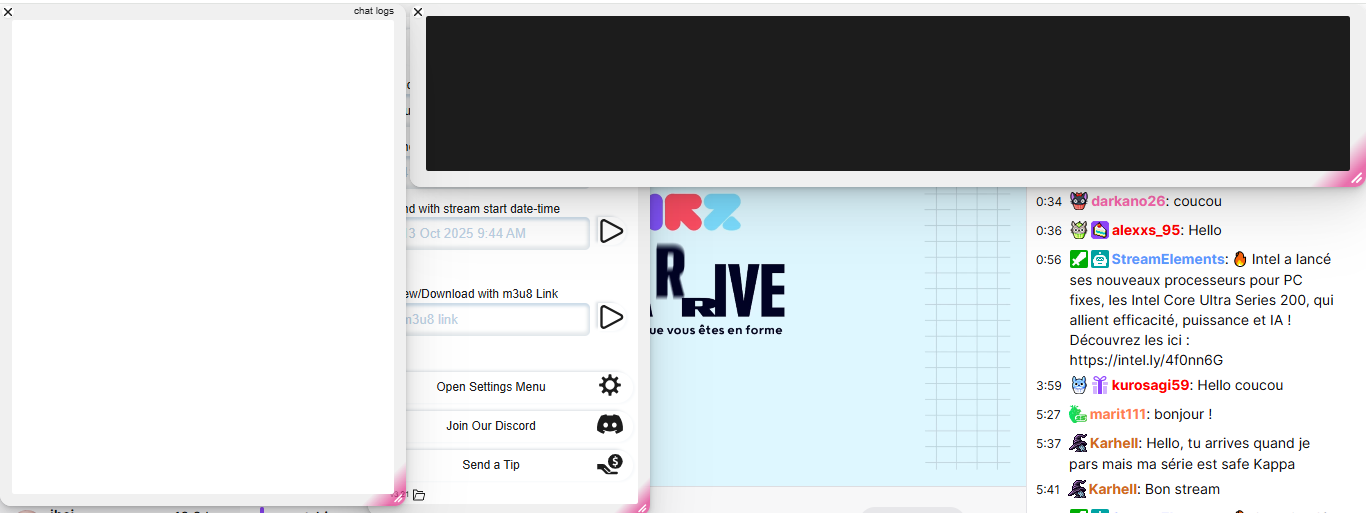Select Join Our Discord button

pyautogui.click(x=492, y=426)
